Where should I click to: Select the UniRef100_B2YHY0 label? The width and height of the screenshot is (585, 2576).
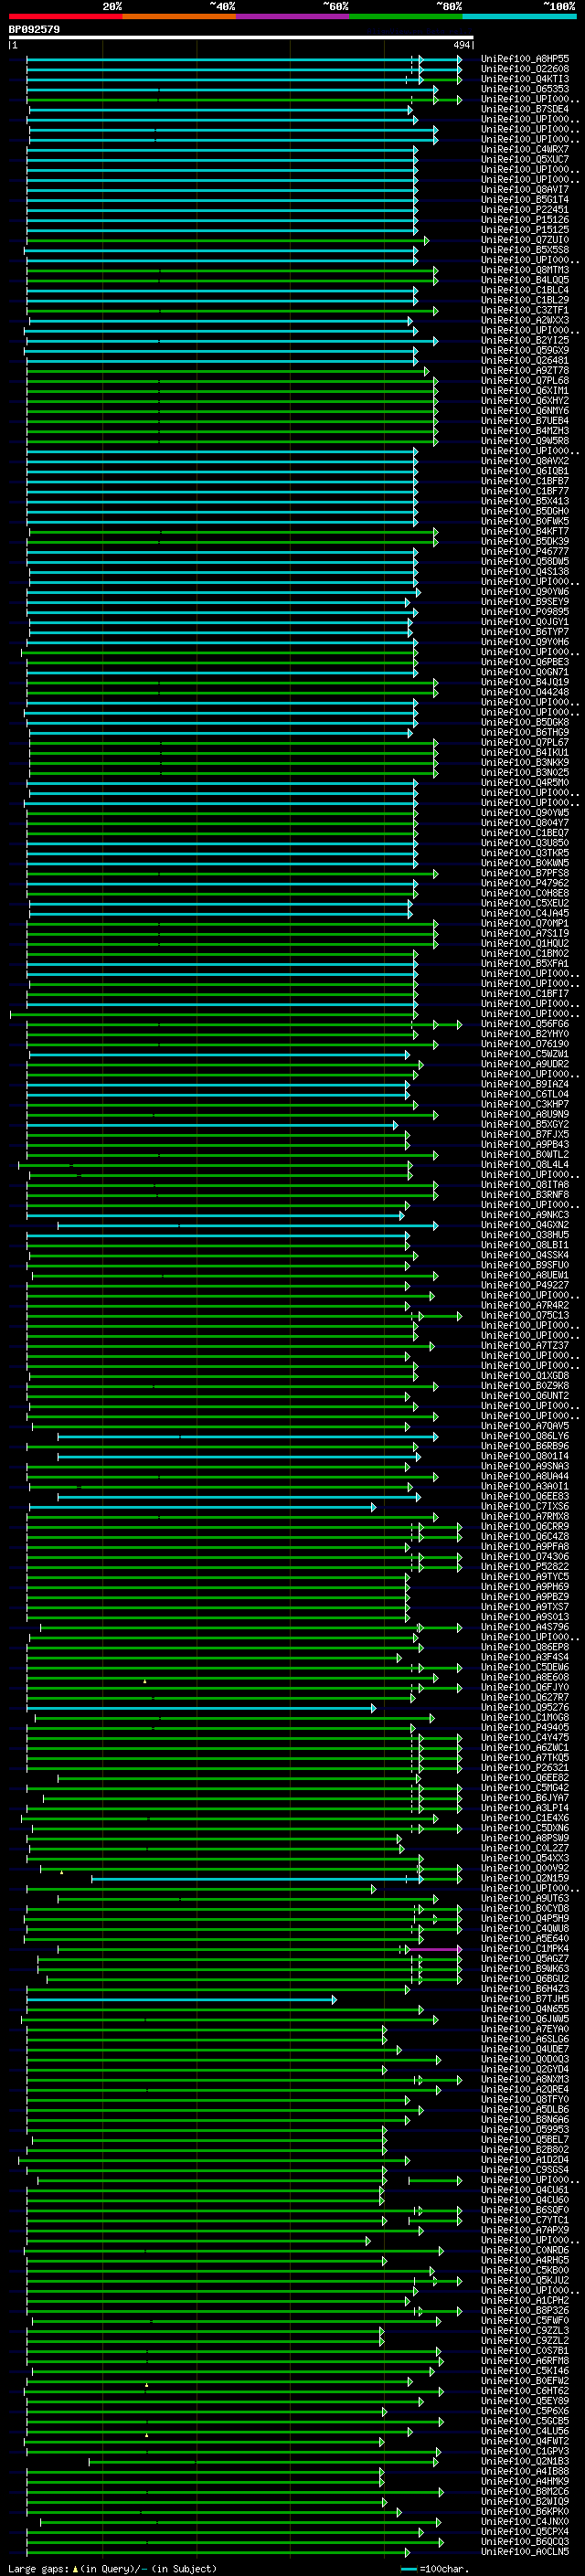point(525,1034)
